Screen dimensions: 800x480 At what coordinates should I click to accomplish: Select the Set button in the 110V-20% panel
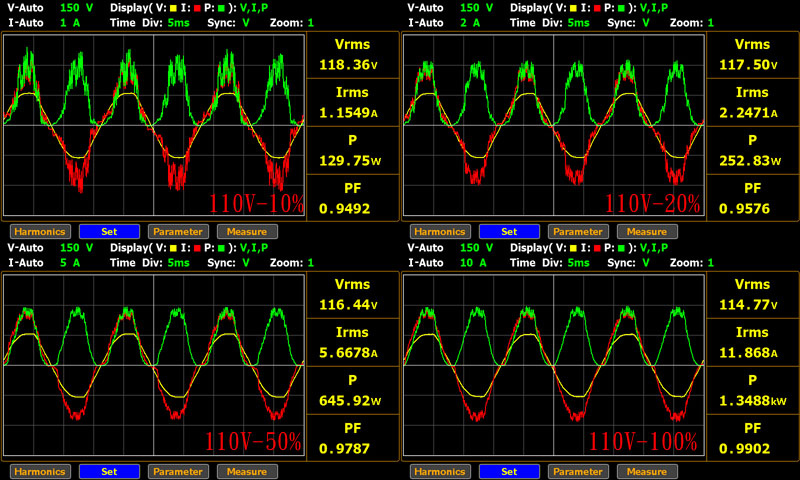tap(509, 232)
